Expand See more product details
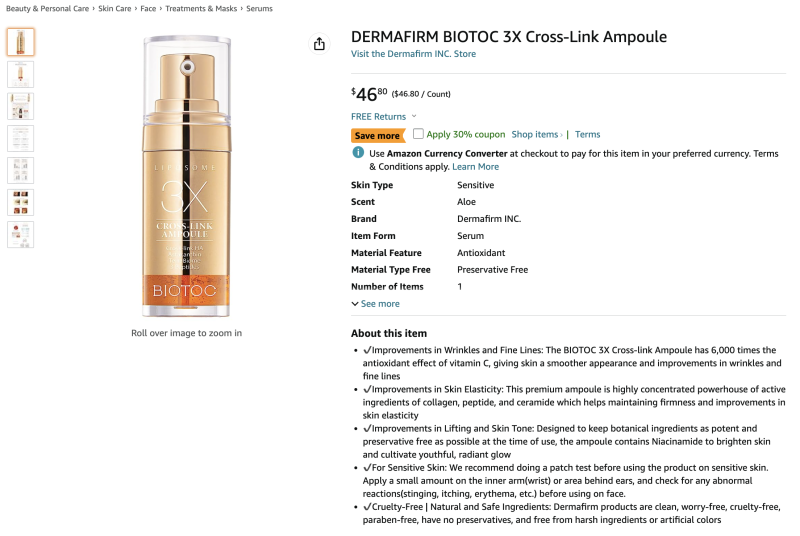 375,304
